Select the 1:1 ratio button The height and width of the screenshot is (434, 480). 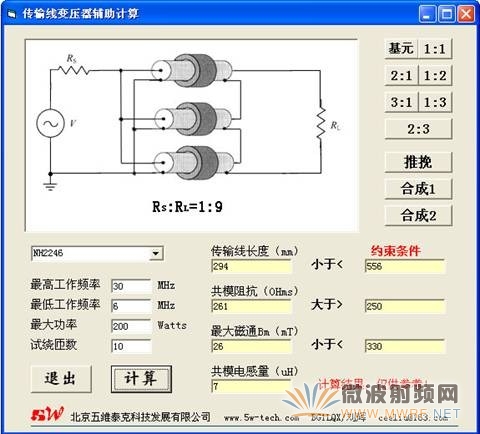(435, 49)
